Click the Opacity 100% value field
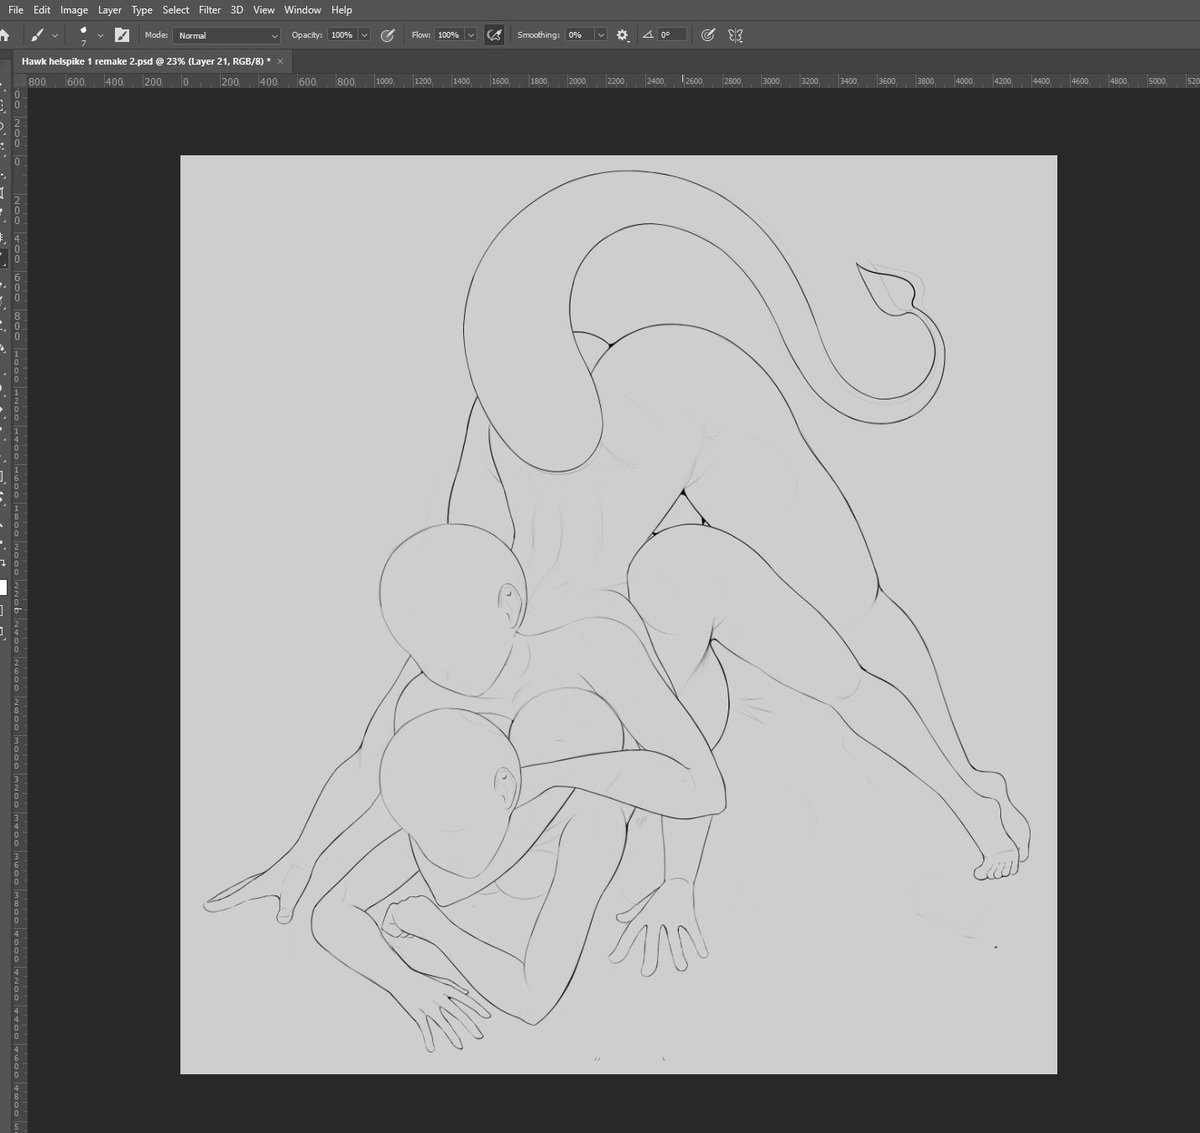This screenshot has width=1200, height=1133. click(x=342, y=35)
